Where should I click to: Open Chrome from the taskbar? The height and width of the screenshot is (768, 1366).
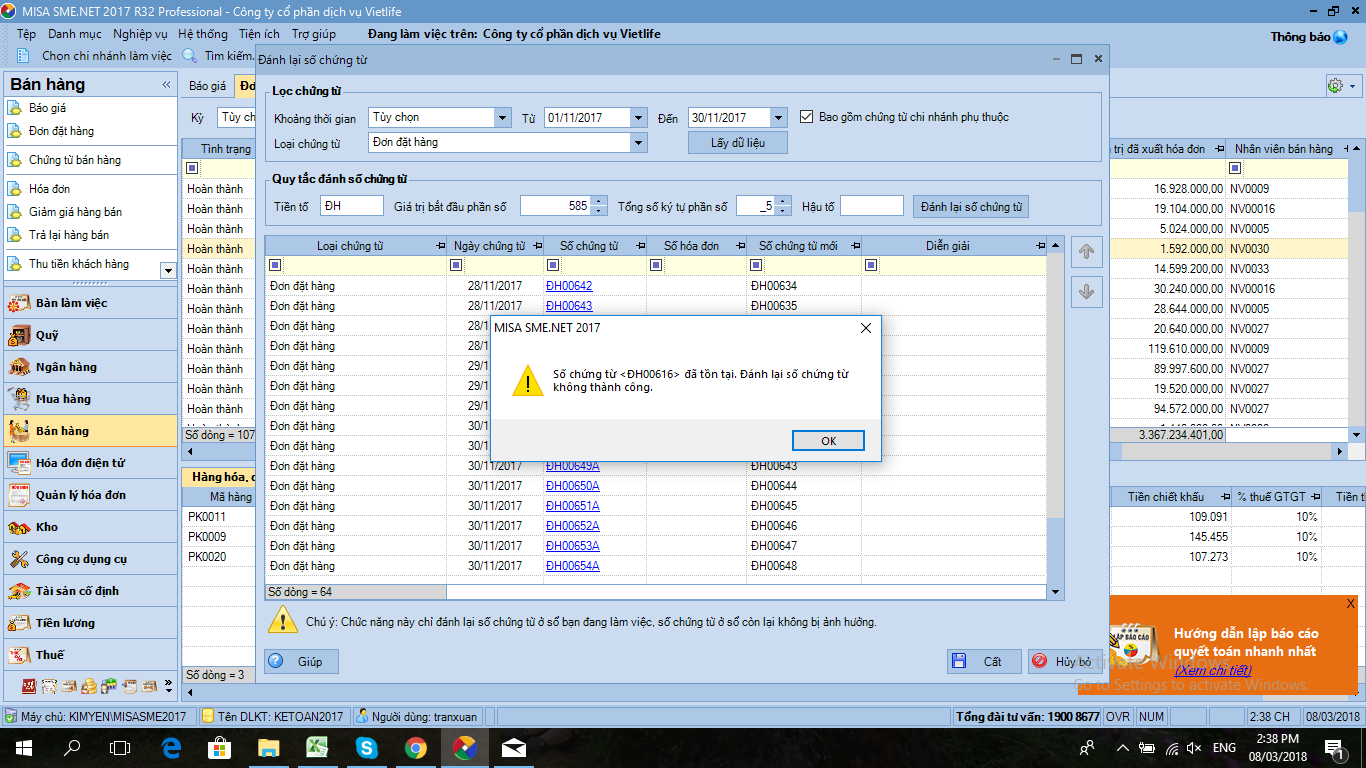click(415, 747)
